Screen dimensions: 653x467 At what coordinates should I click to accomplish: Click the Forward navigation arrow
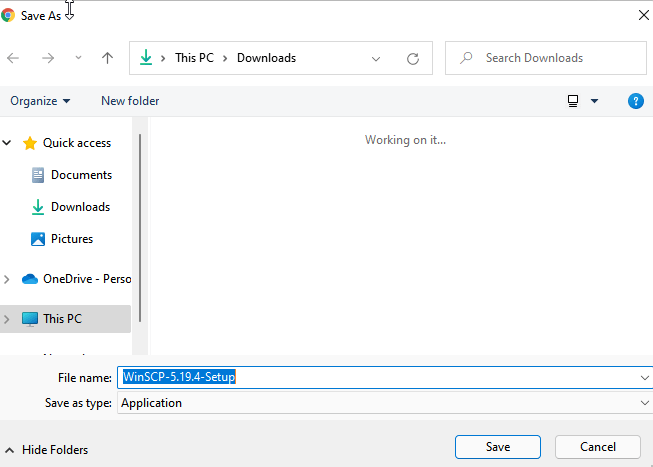47,58
